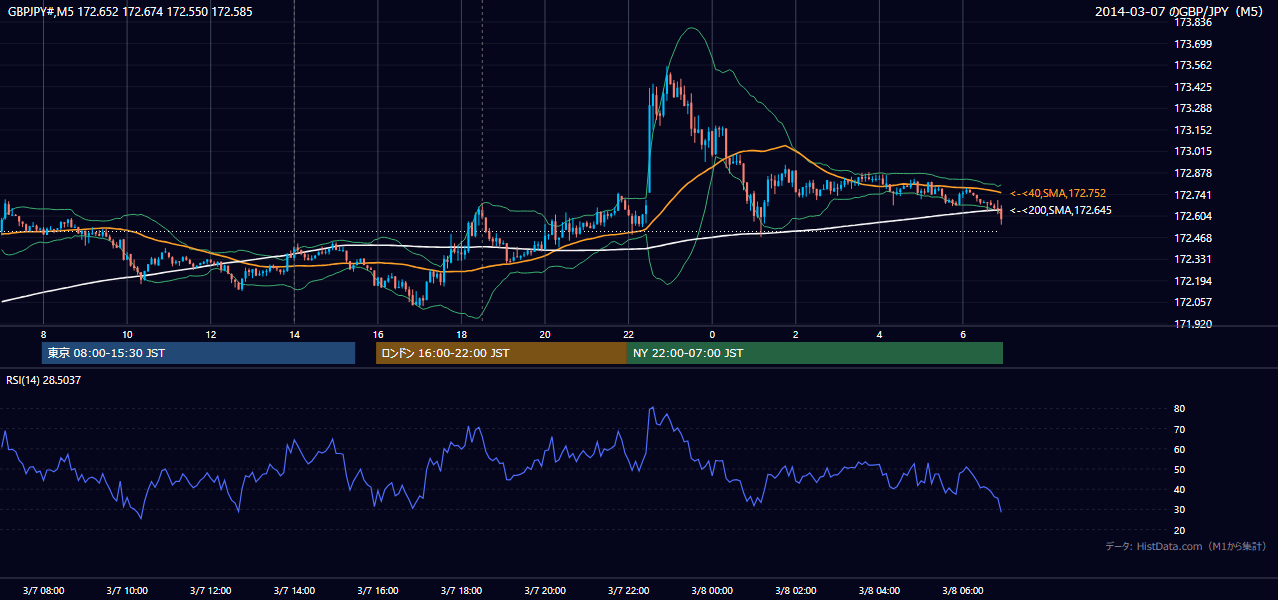
Task: Click the 40 SMA 172.752 label
Action: coord(1058,193)
